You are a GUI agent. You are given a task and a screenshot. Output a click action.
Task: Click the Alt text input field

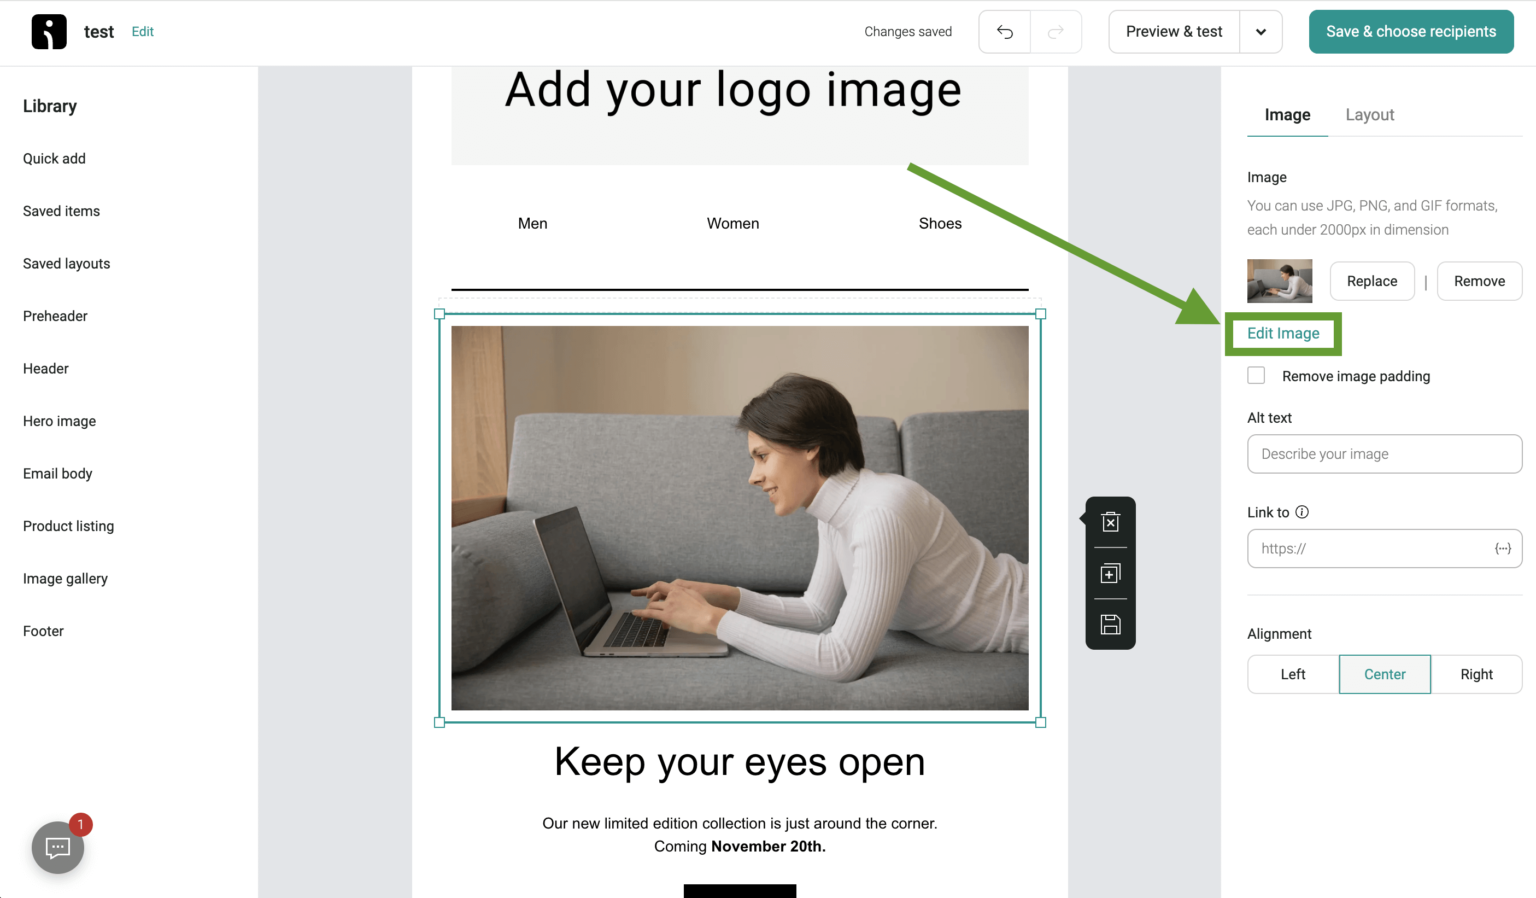(1384, 454)
